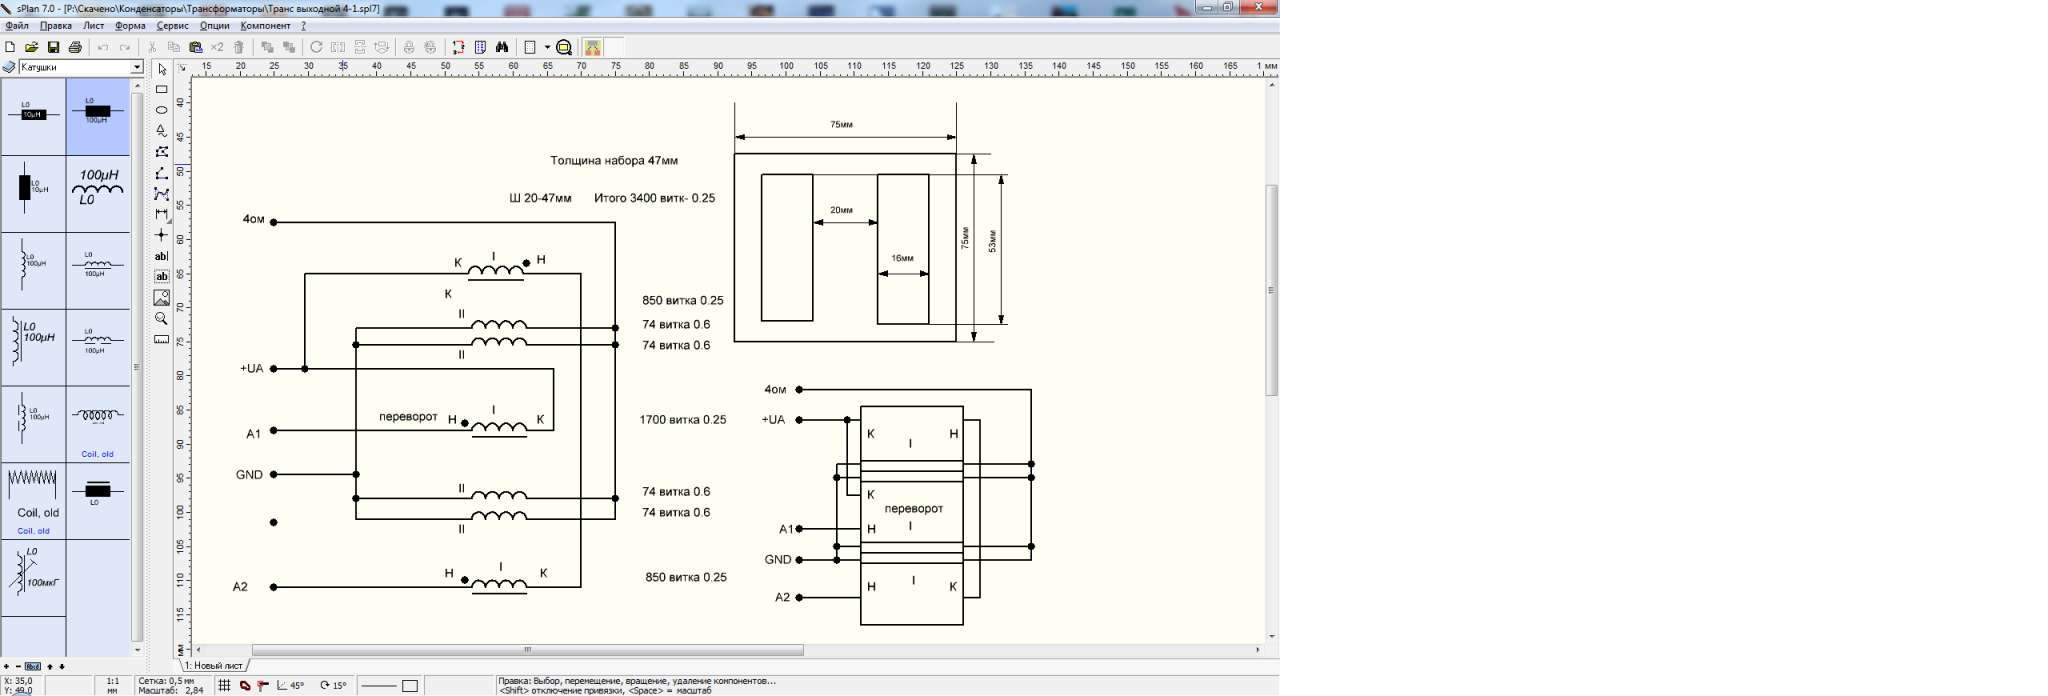Select the magnifier Zoom tool in side strip

pos(162,319)
